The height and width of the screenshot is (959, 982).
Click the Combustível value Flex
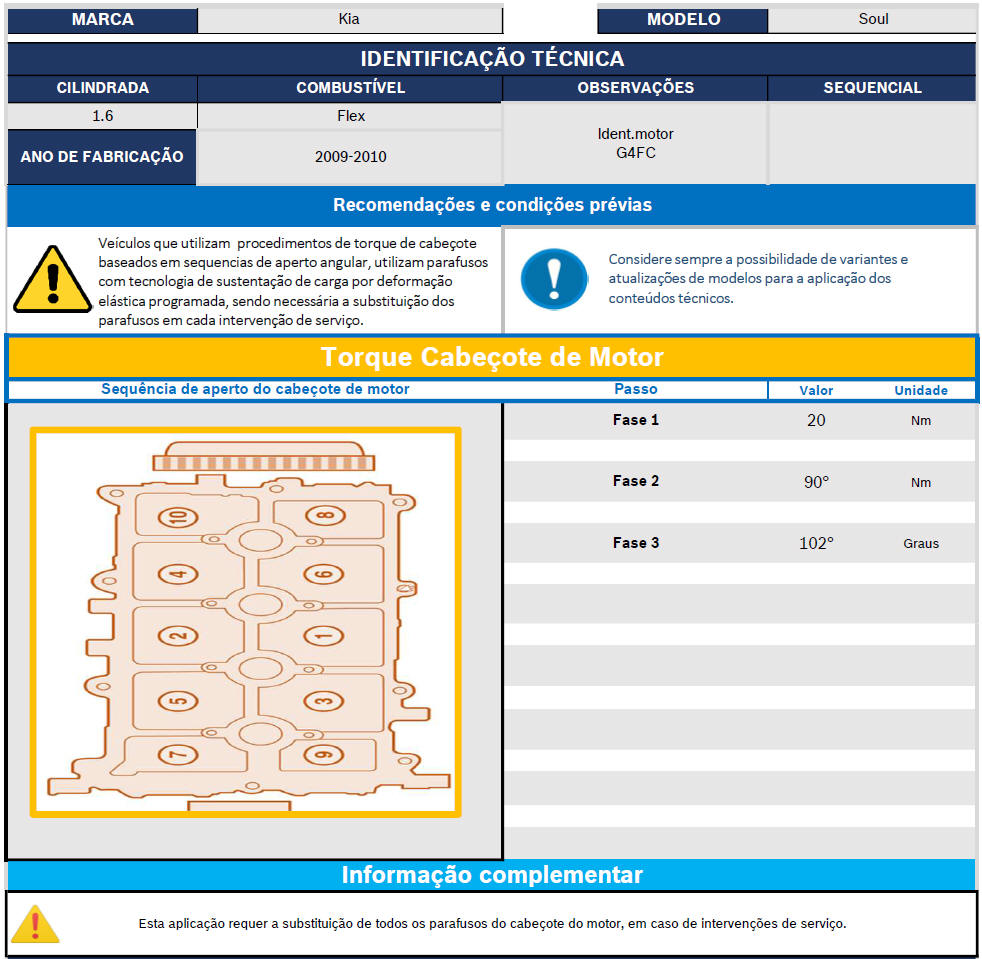pos(350,116)
